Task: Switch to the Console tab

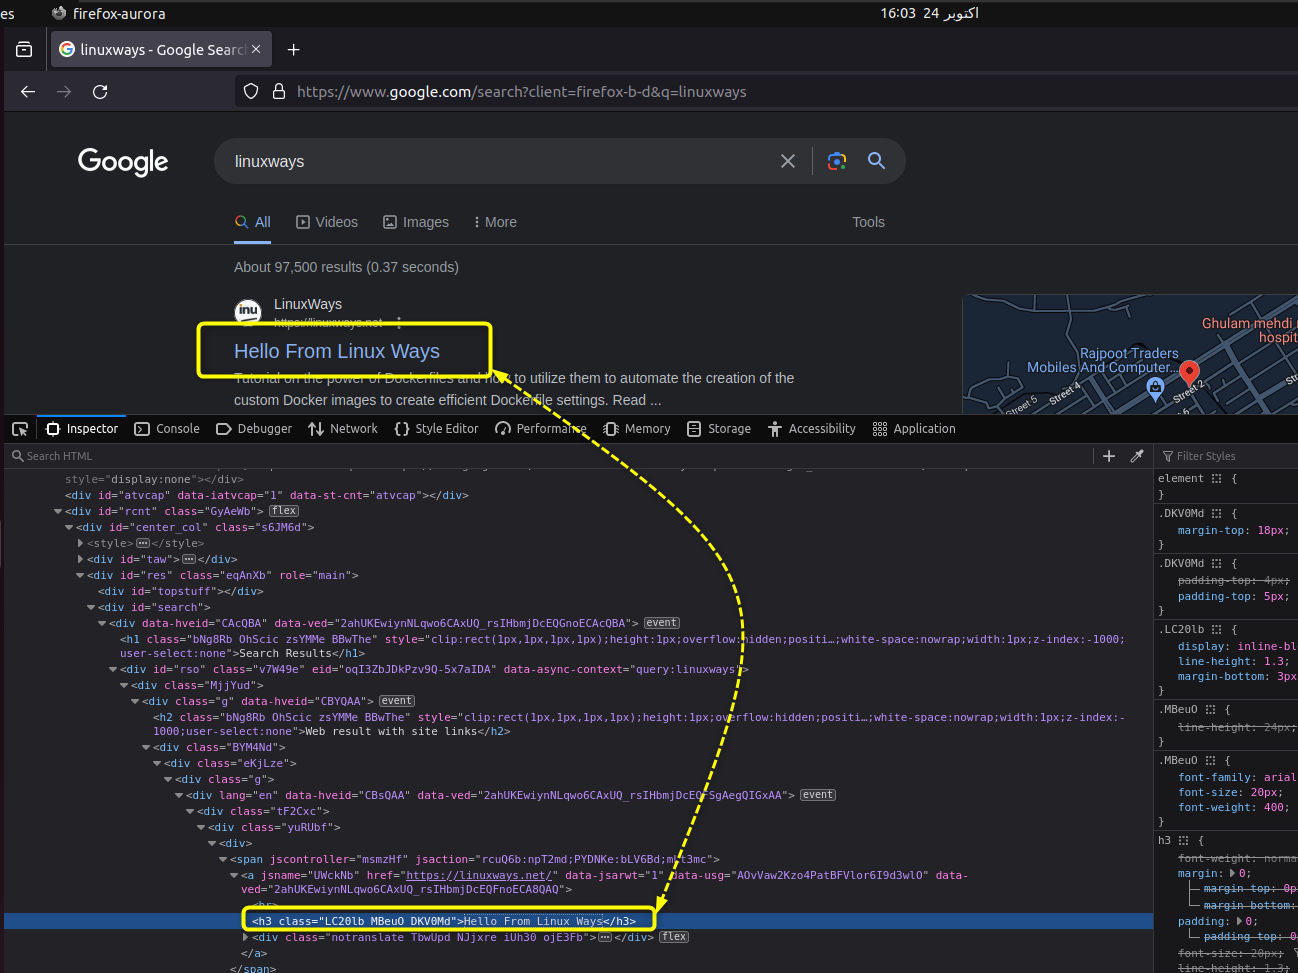Action: coord(167,429)
